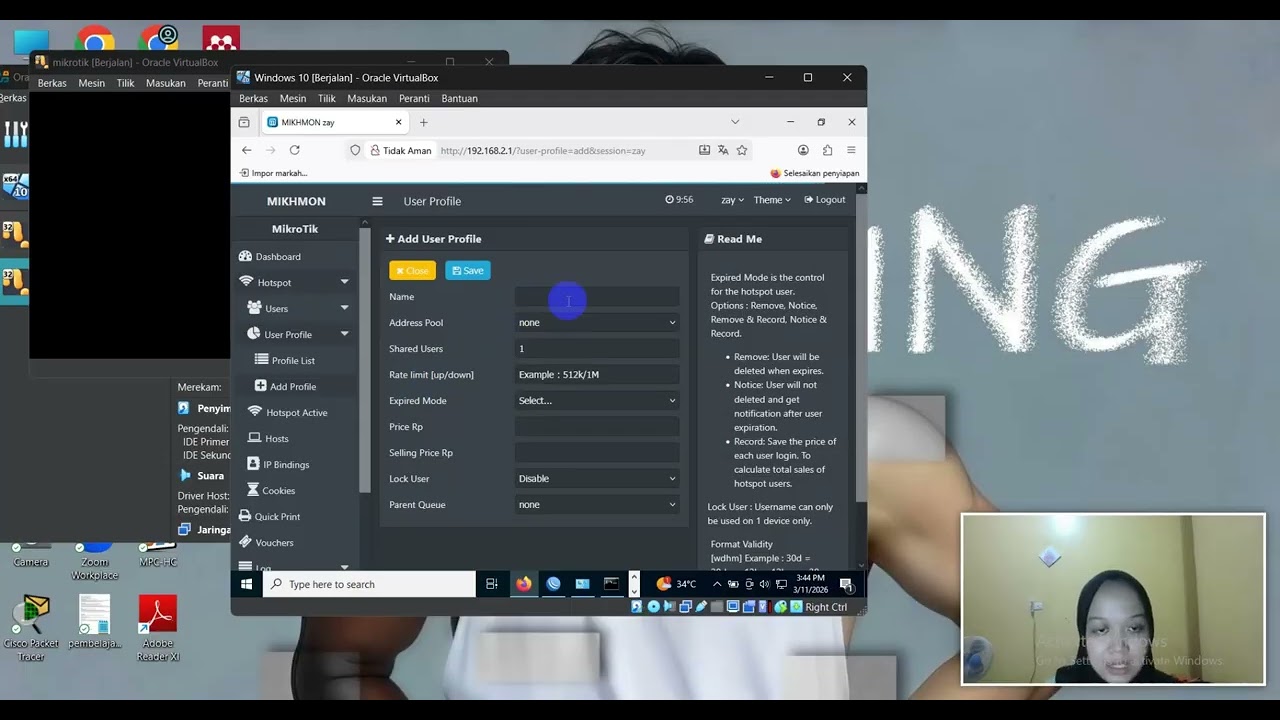Viewport: 1280px width, 720px height.
Task: Select the MIKHMON zay browser tab
Action: (x=335, y=122)
